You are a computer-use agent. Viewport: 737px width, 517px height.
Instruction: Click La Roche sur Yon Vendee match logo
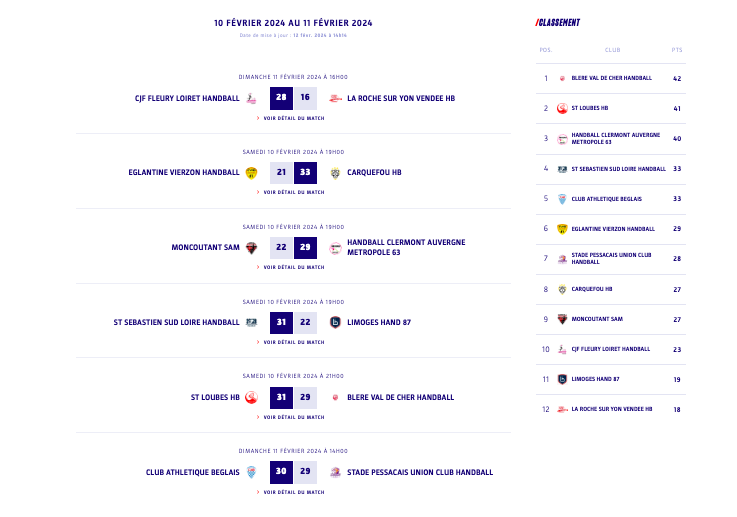(x=335, y=98)
